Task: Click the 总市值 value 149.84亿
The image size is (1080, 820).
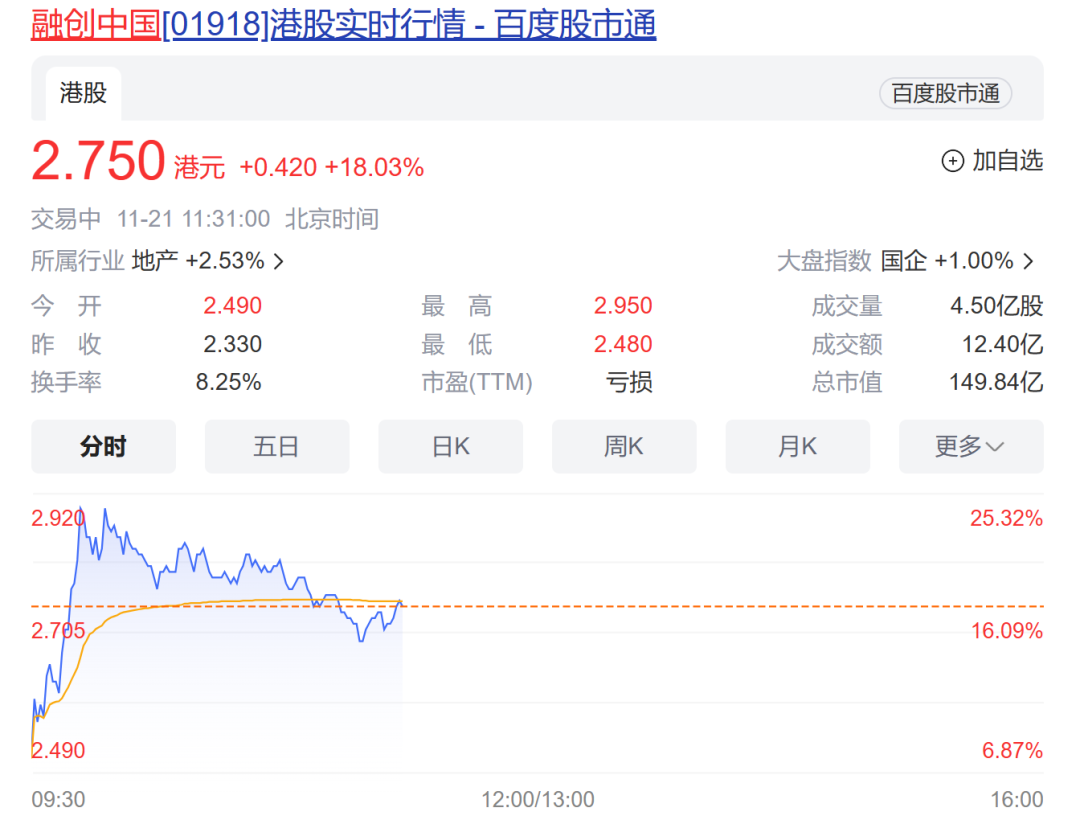Action: click(996, 382)
